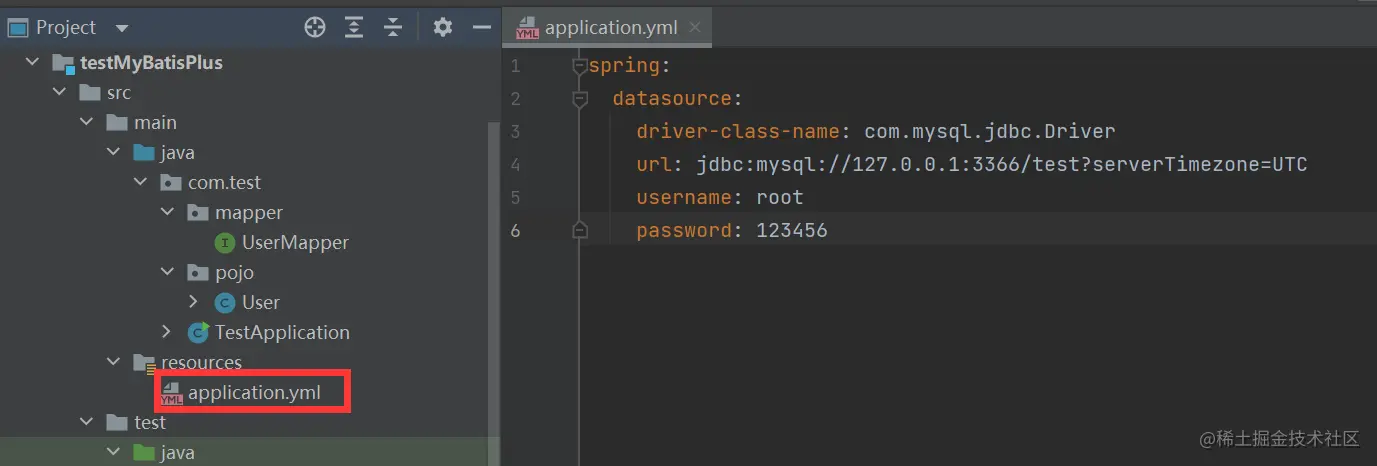Click the password value 123456 in editor

[791, 231]
